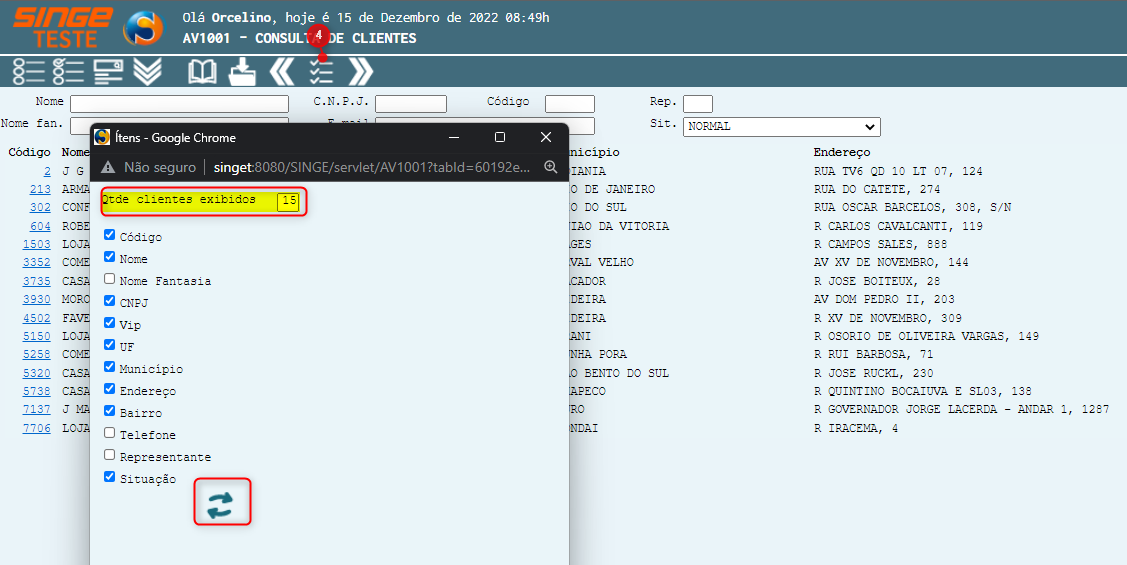Image resolution: width=1127 pixels, height=565 pixels.
Task: Go to next page with double right chevron
Action: click(x=360, y=71)
